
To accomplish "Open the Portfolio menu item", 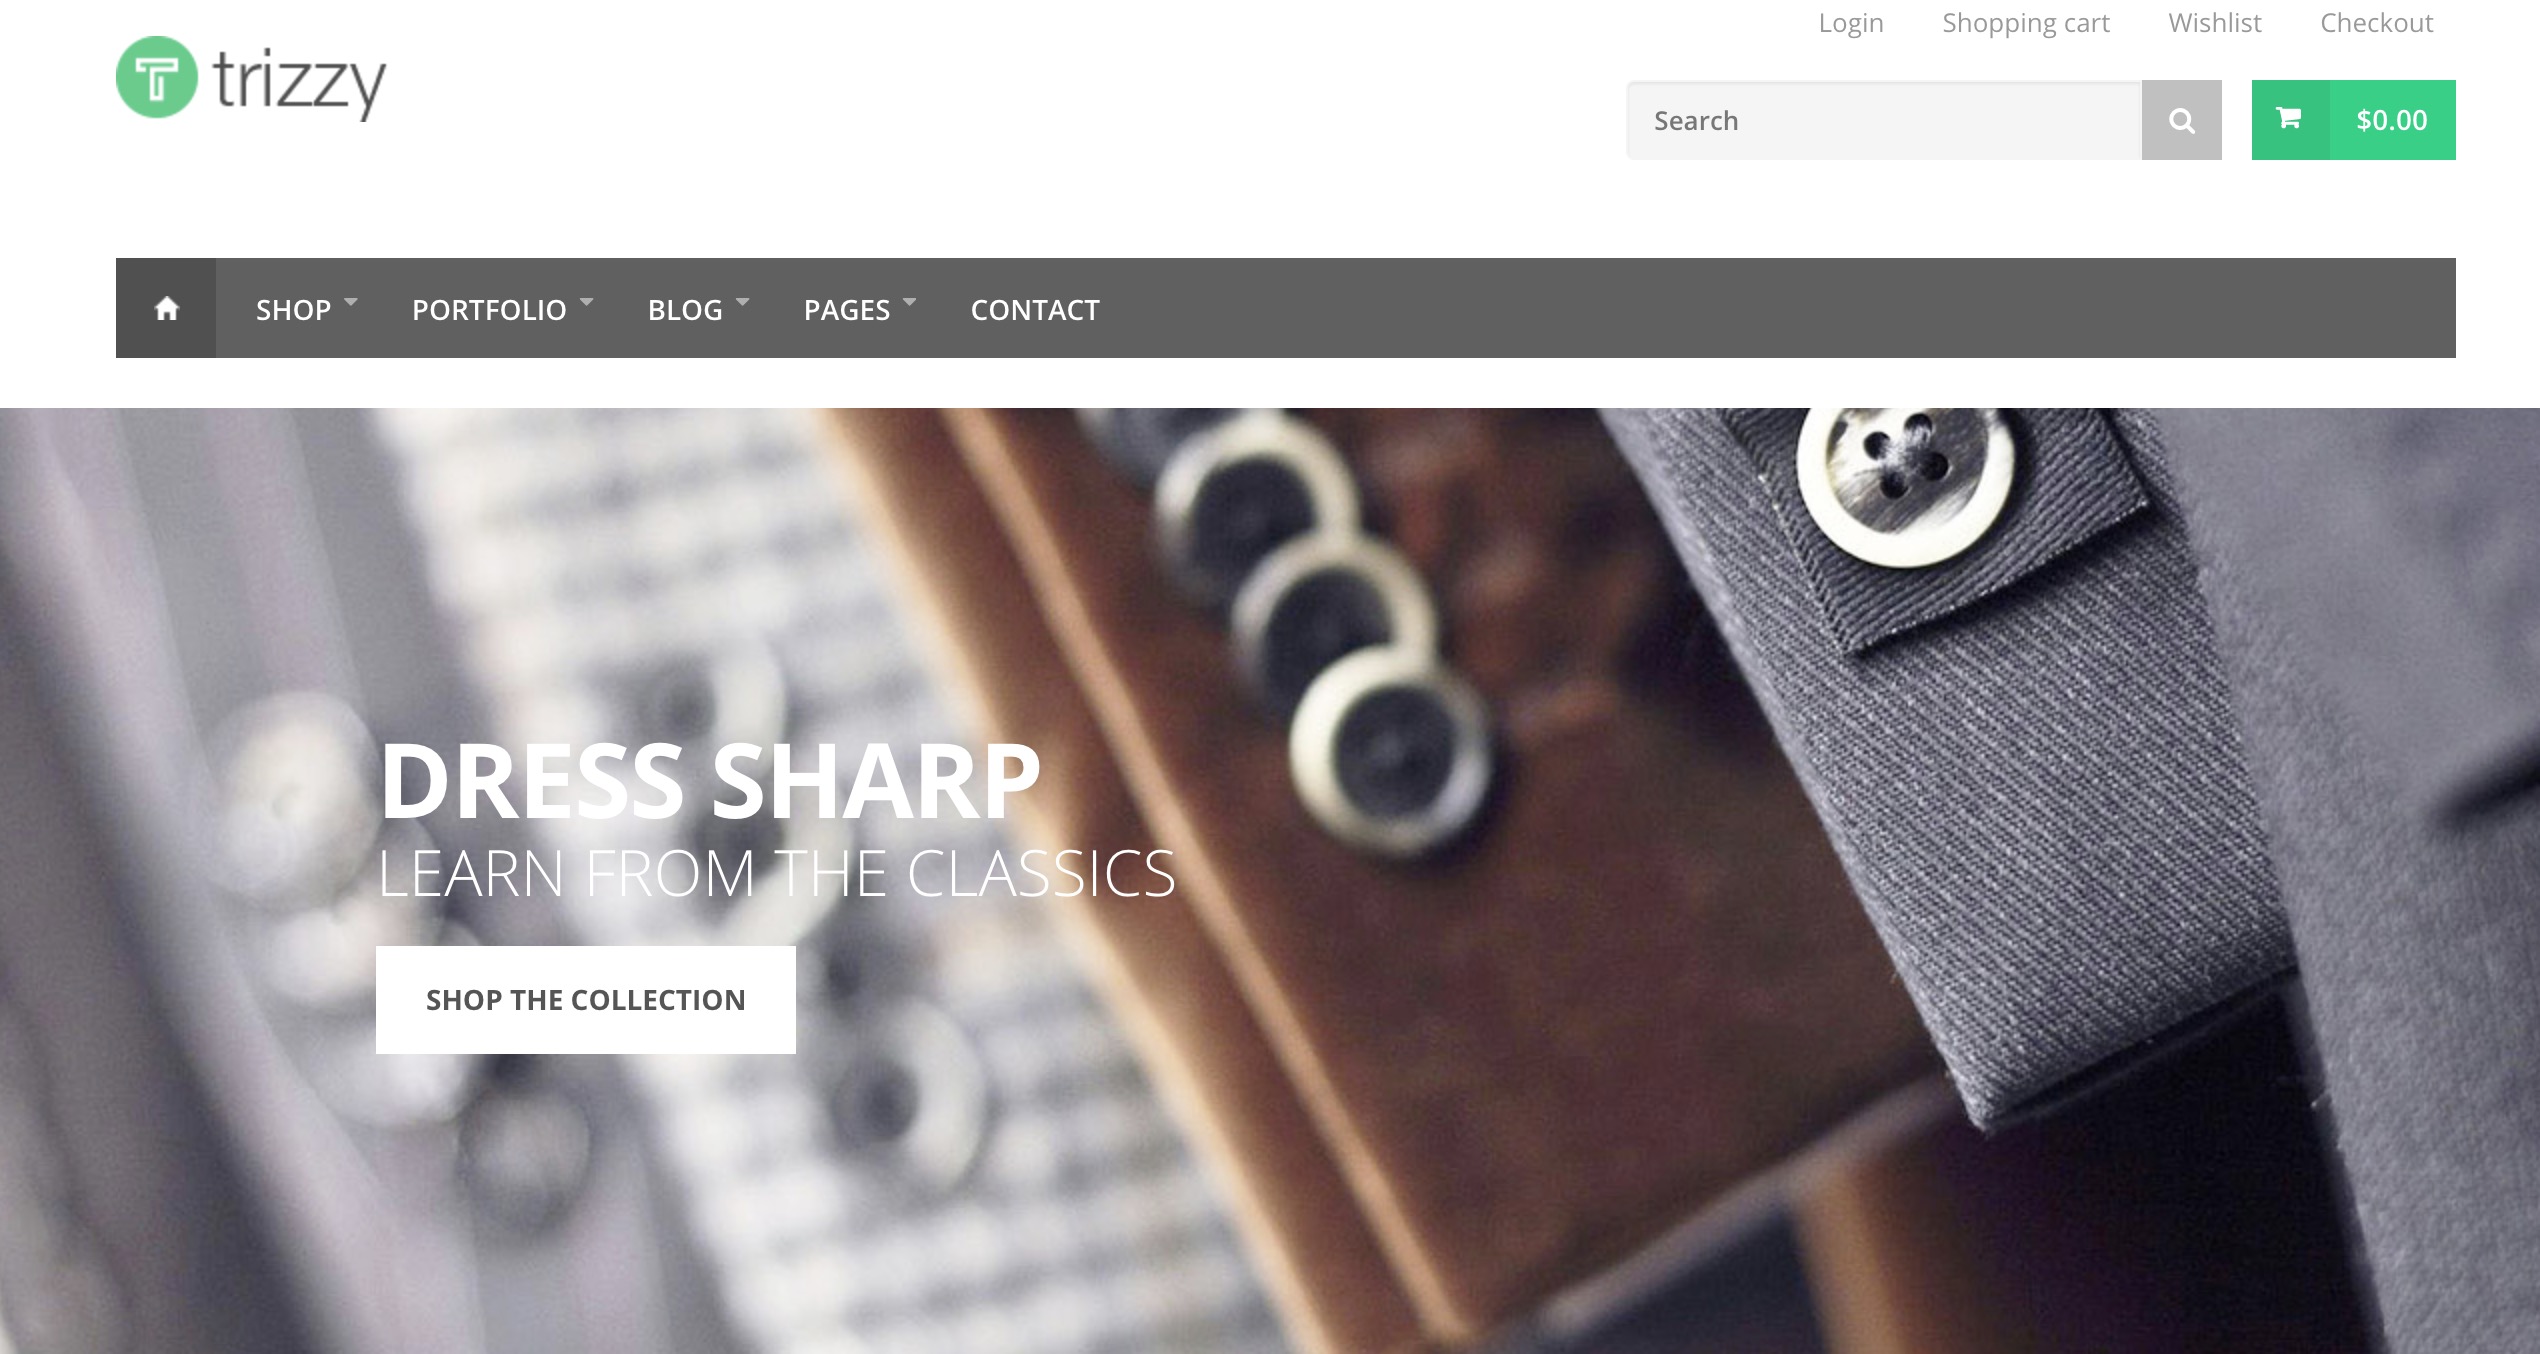I will coord(489,310).
